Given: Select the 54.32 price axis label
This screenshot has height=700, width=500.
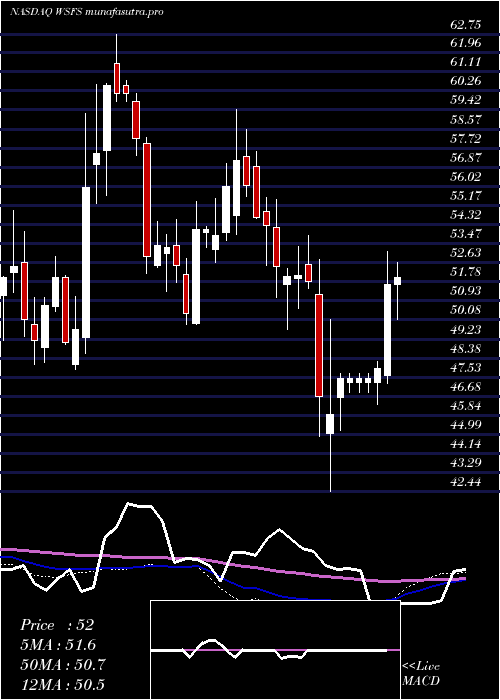Looking at the screenshot, I should tap(466, 215).
